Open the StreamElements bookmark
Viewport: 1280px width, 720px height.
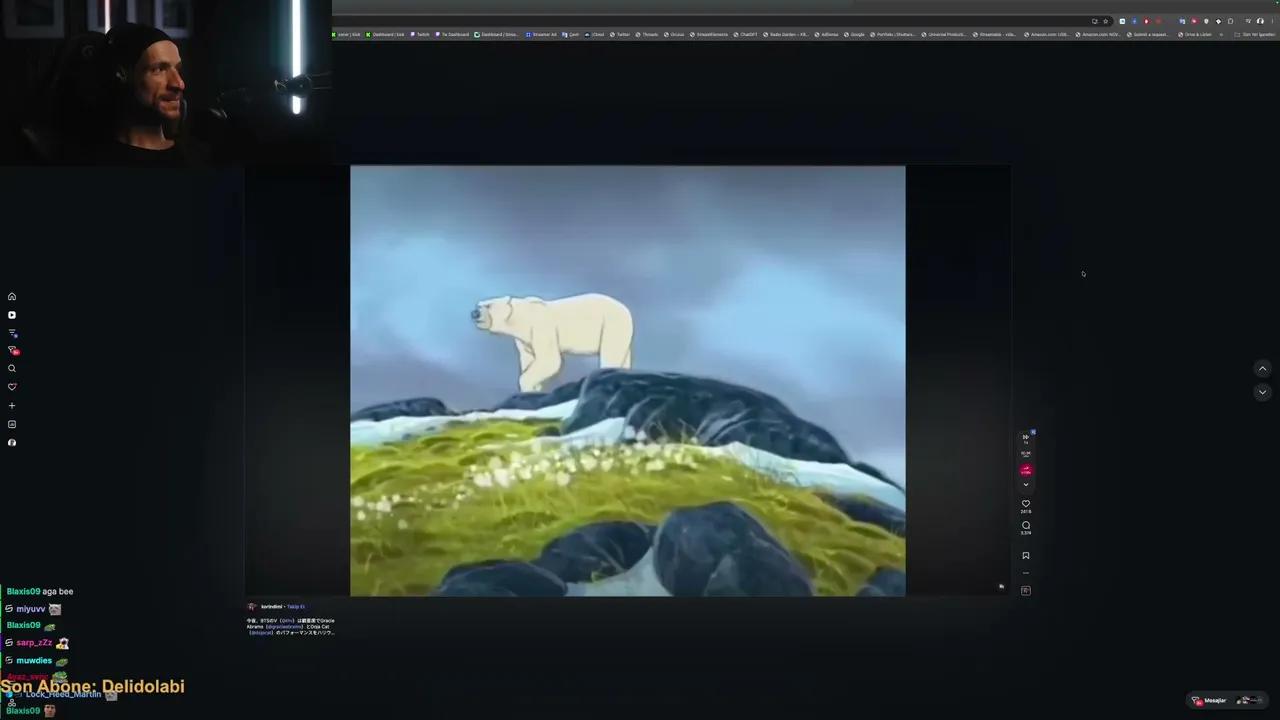(x=709, y=35)
